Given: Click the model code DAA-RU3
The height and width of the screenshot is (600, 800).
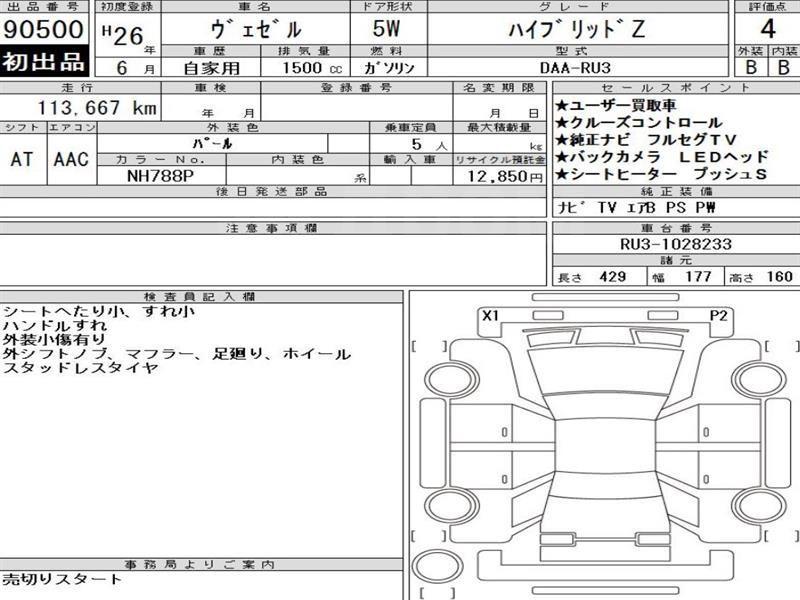Looking at the screenshot, I should [576, 68].
